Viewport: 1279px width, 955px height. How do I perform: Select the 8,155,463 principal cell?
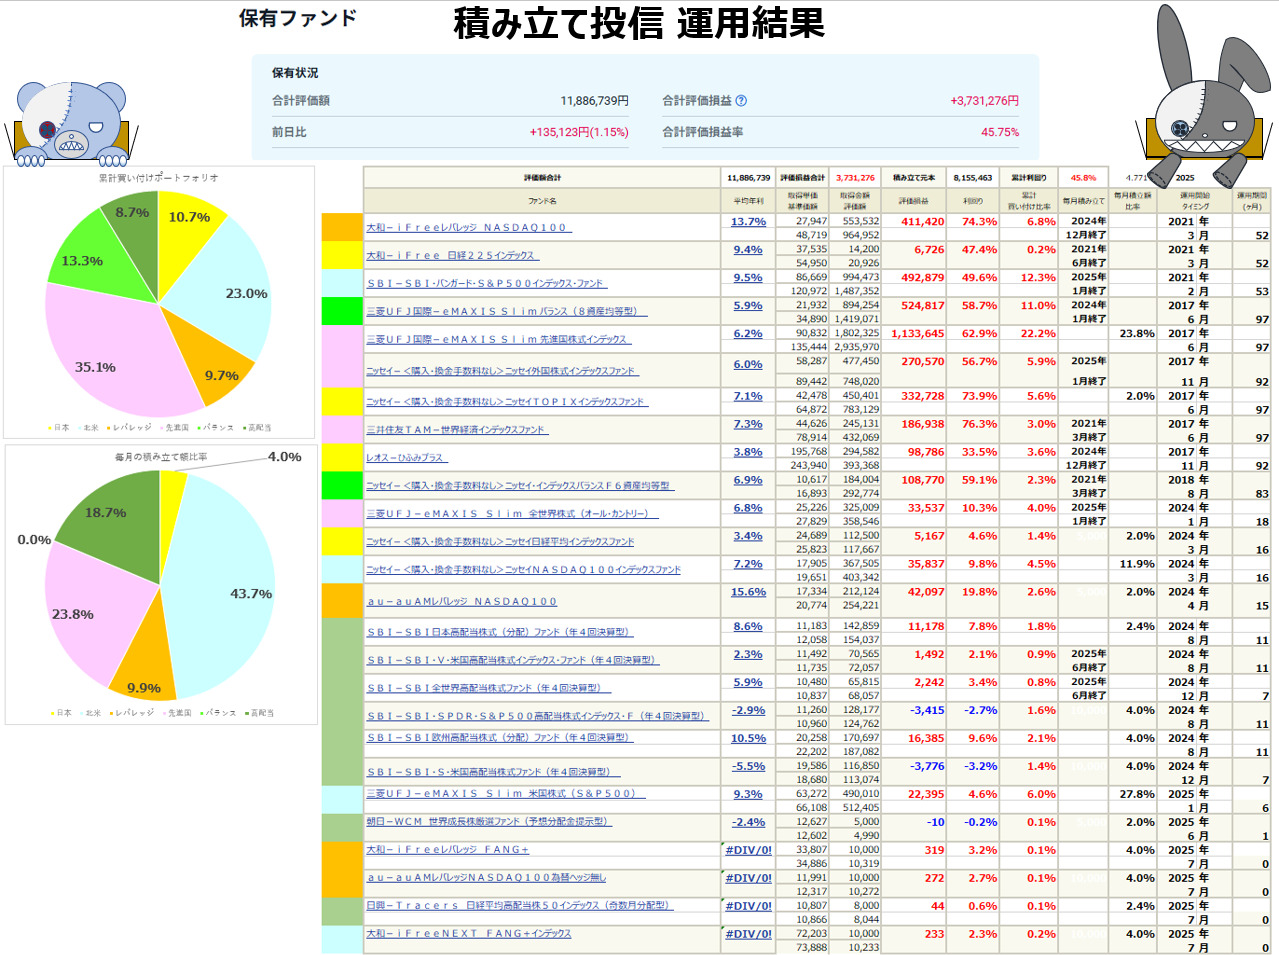pyautogui.click(x=973, y=178)
